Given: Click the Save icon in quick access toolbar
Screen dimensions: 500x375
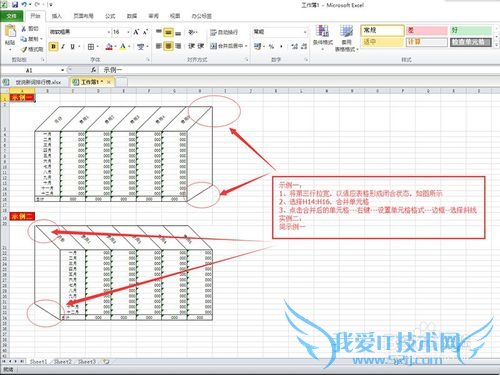Looking at the screenshot, I should 15,5.
